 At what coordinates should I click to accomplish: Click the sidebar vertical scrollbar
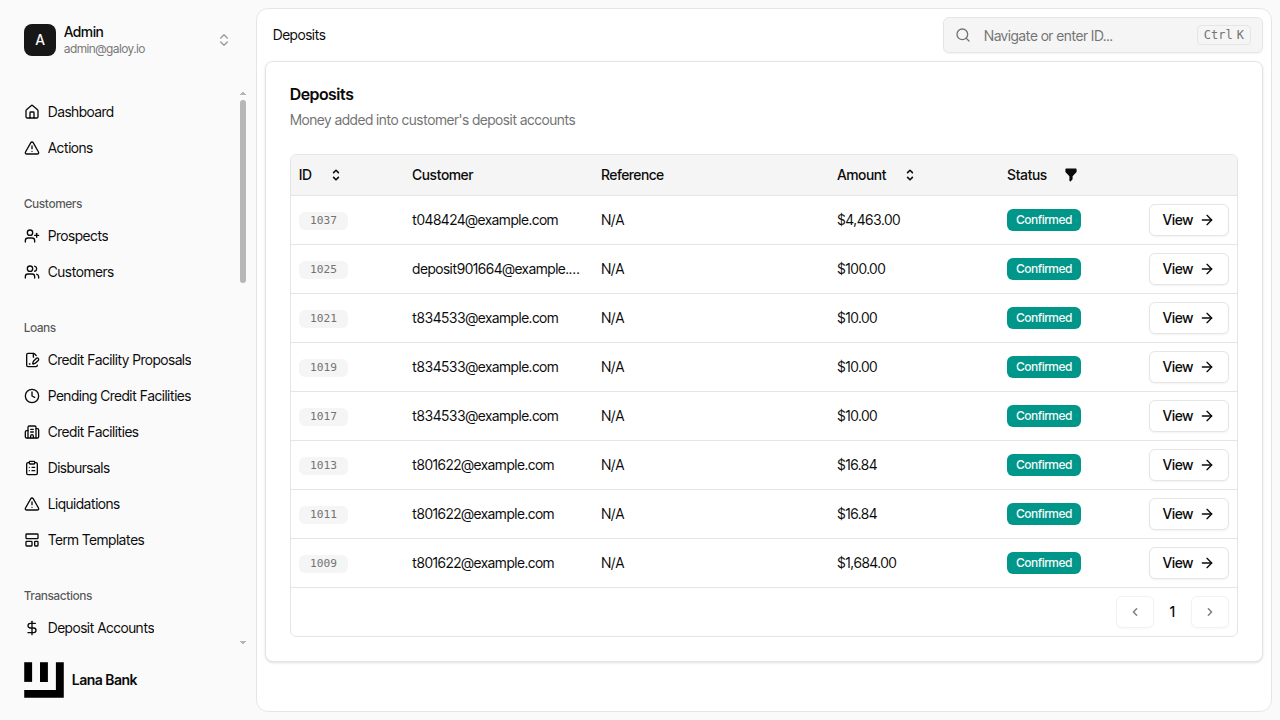[x=242, y=190]
